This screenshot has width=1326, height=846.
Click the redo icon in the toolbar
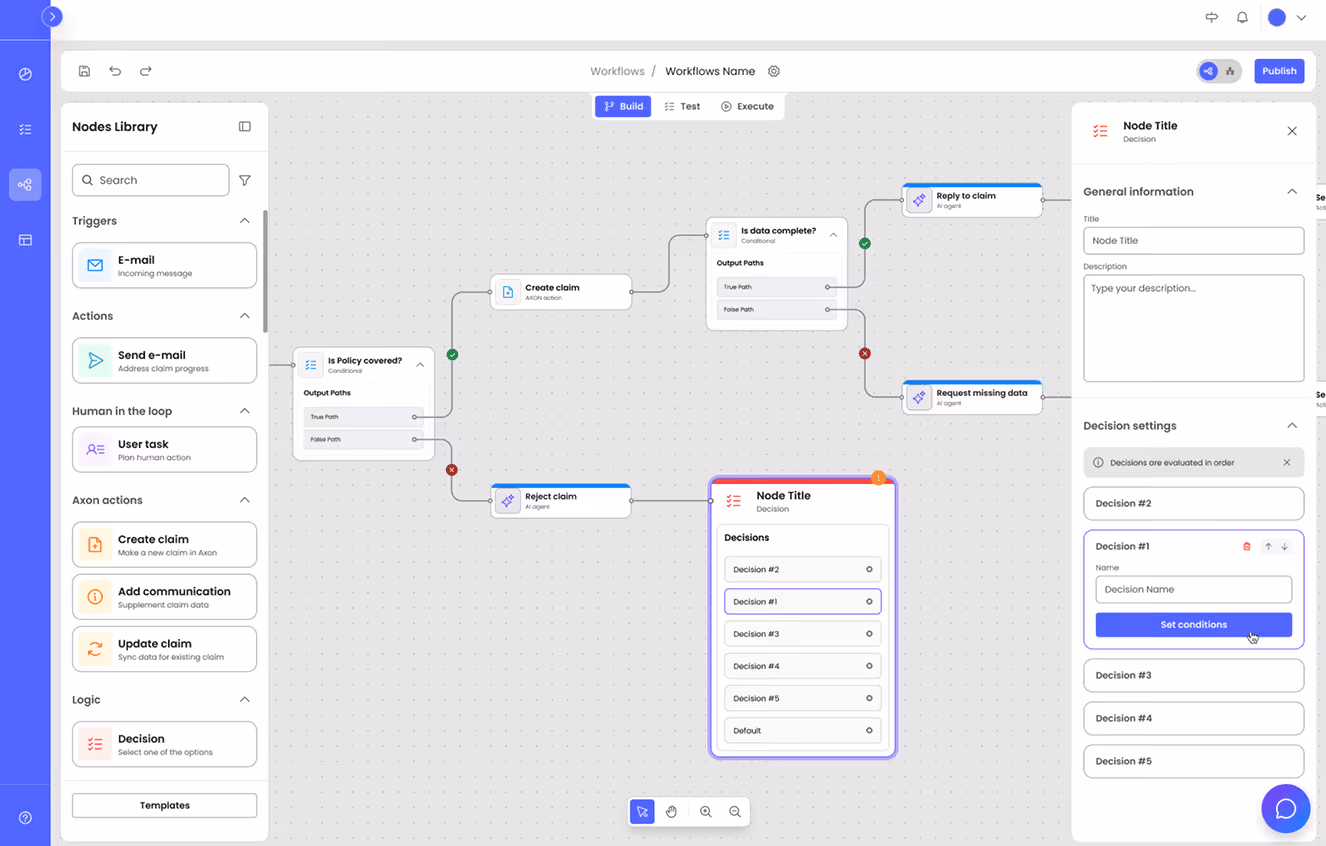pos(145,71)
